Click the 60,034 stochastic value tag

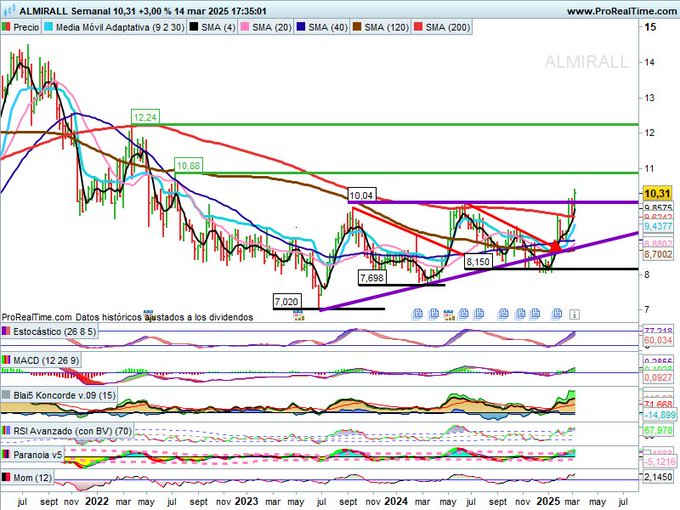coord(658,340)
